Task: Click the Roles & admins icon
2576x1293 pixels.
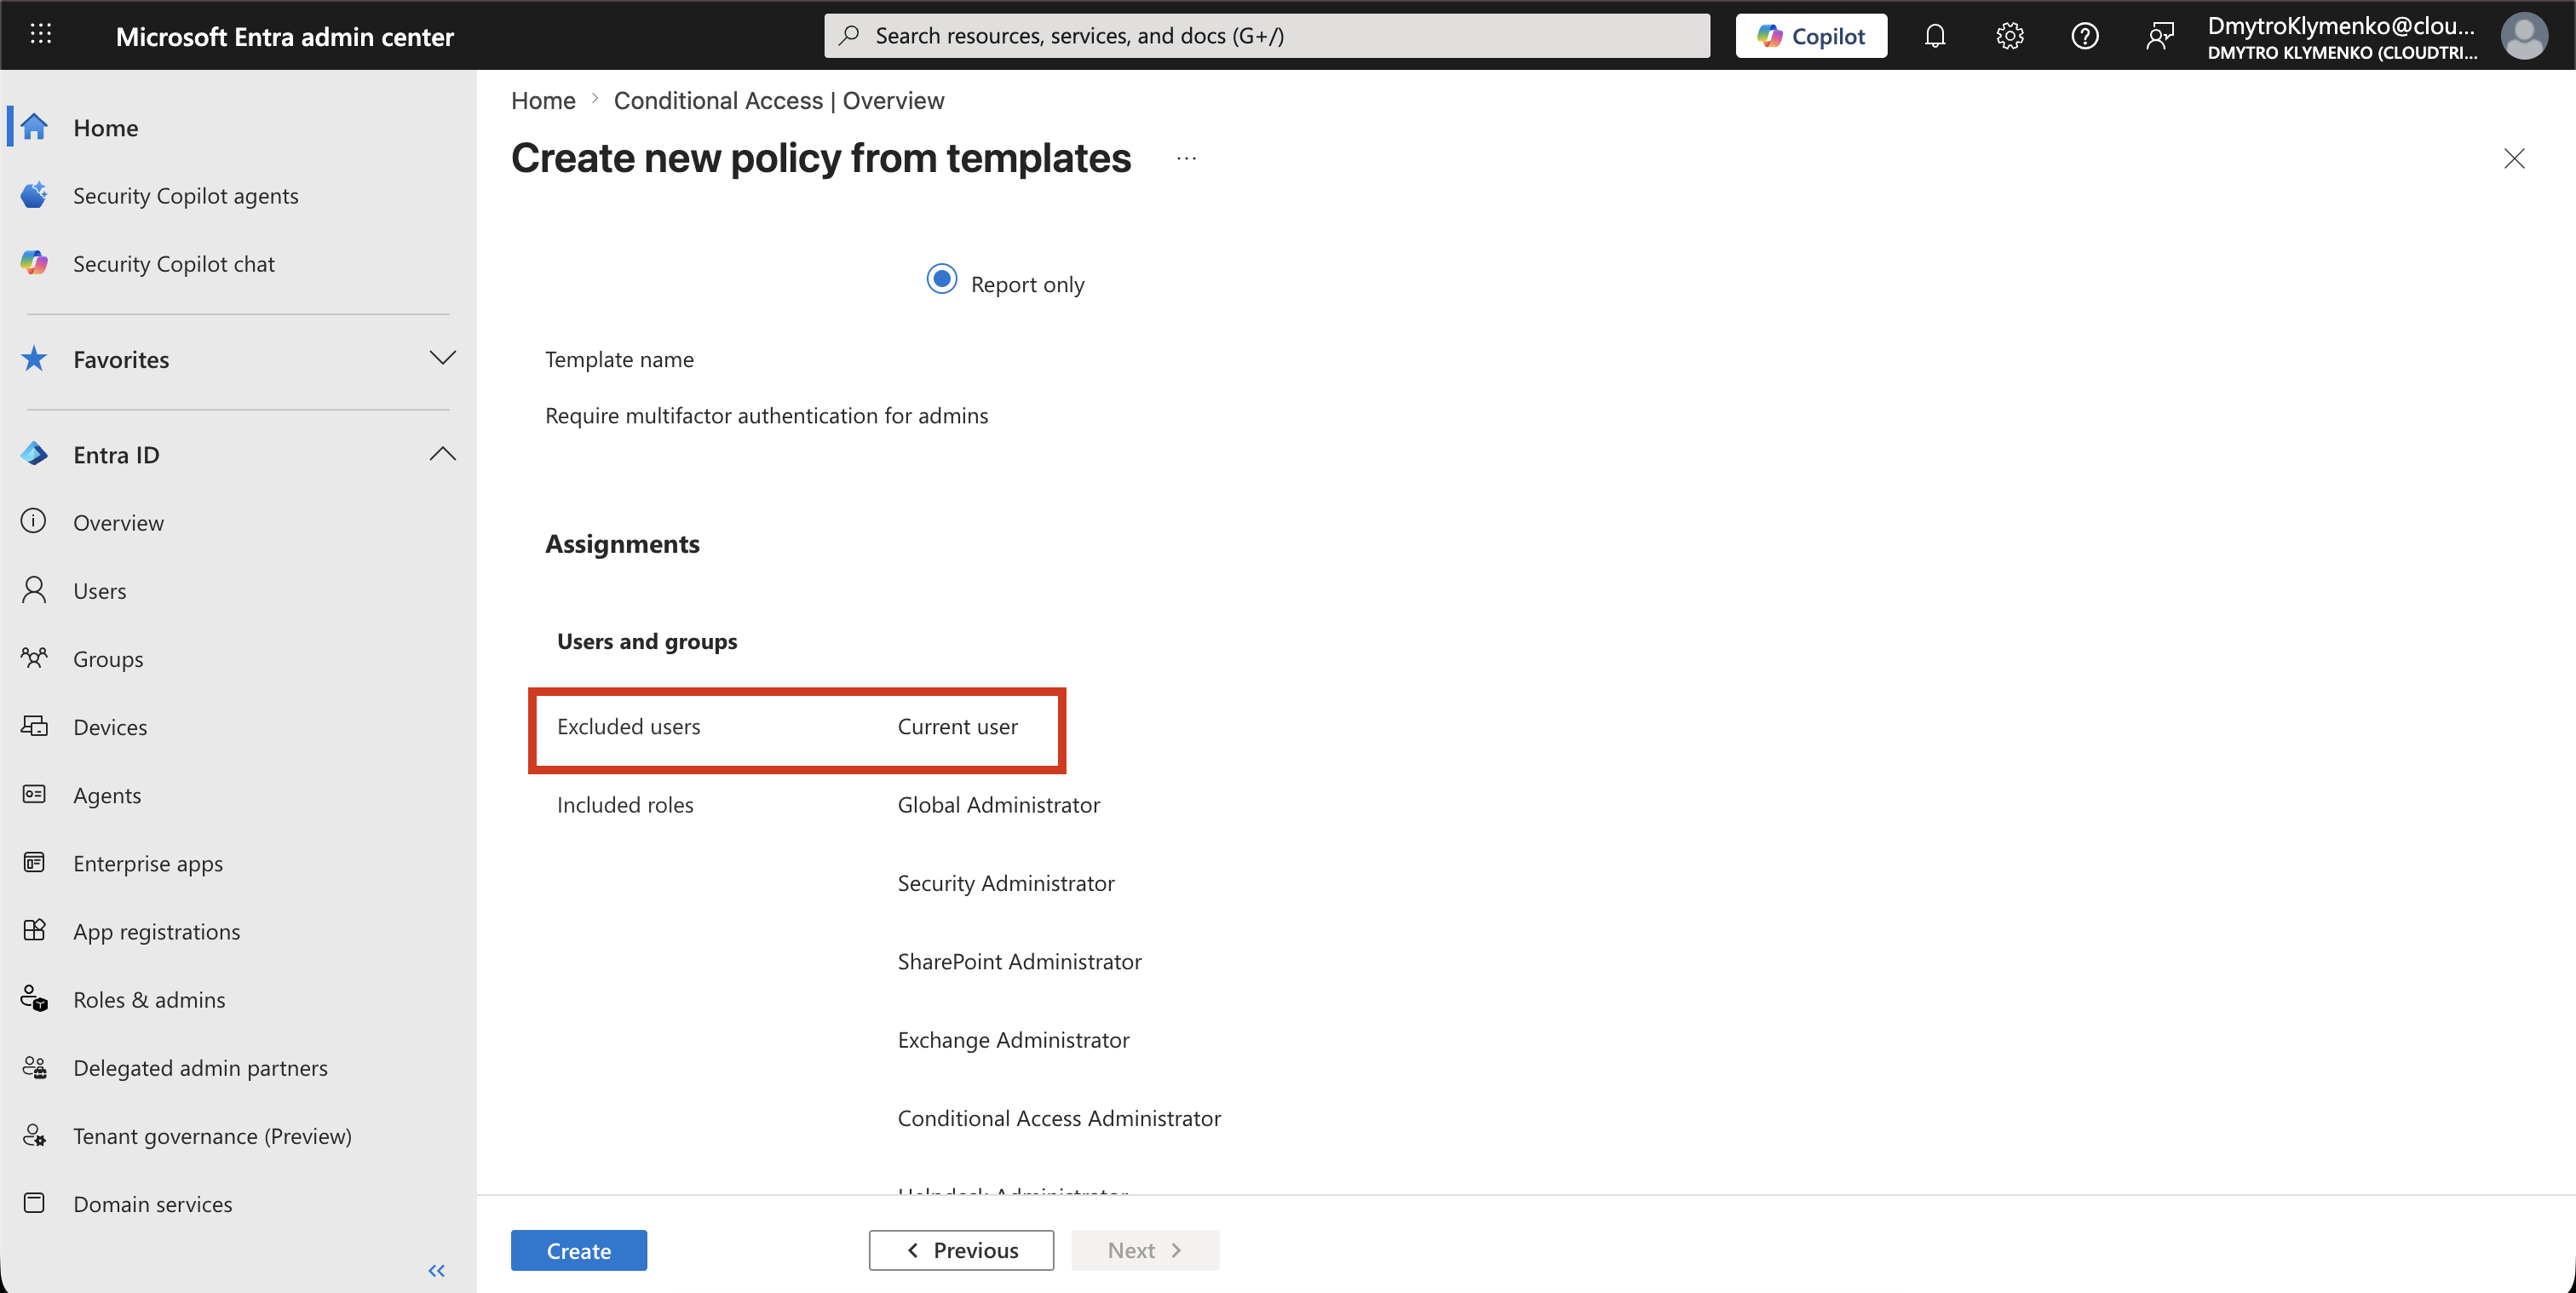Action: [x=34, y=998]
